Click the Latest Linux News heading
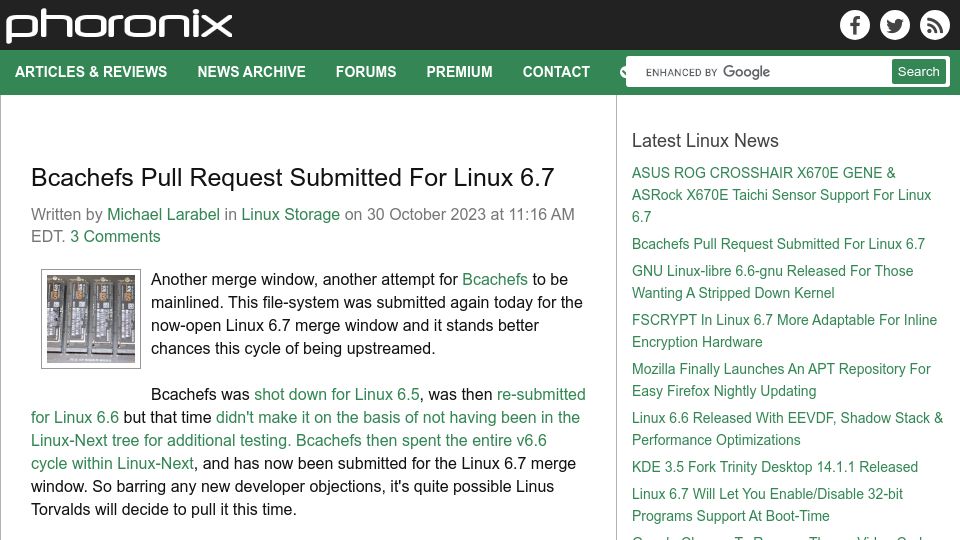Screen dimensions: 960x540 [705, 141]
